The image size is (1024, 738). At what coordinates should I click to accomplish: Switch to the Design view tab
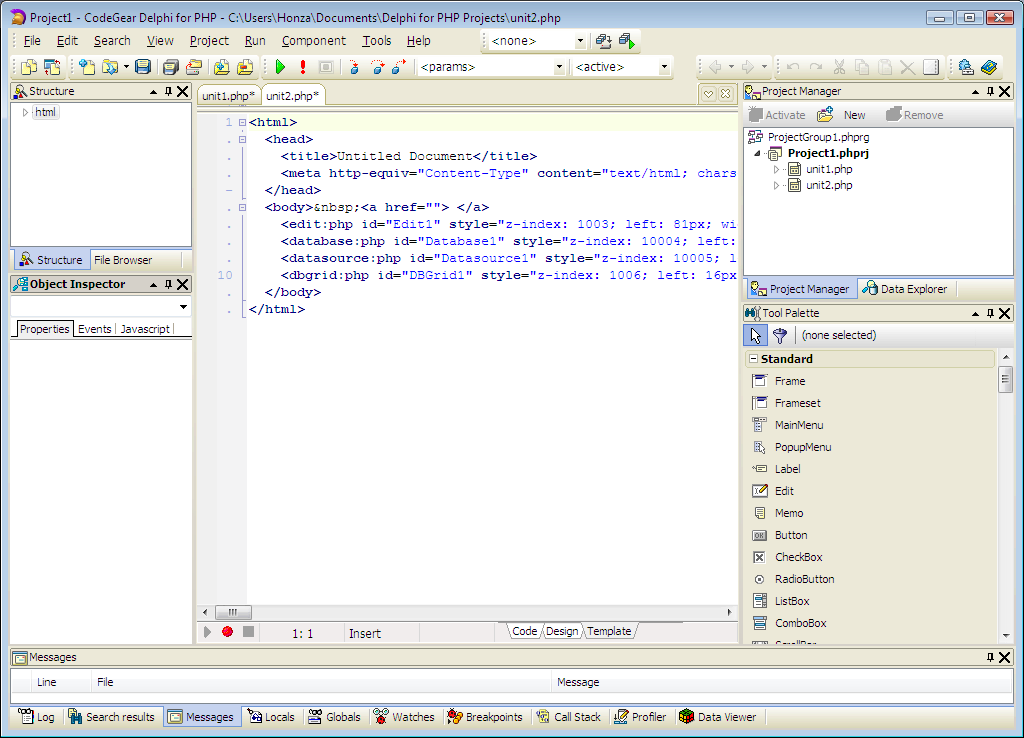(x=562, y=631)
